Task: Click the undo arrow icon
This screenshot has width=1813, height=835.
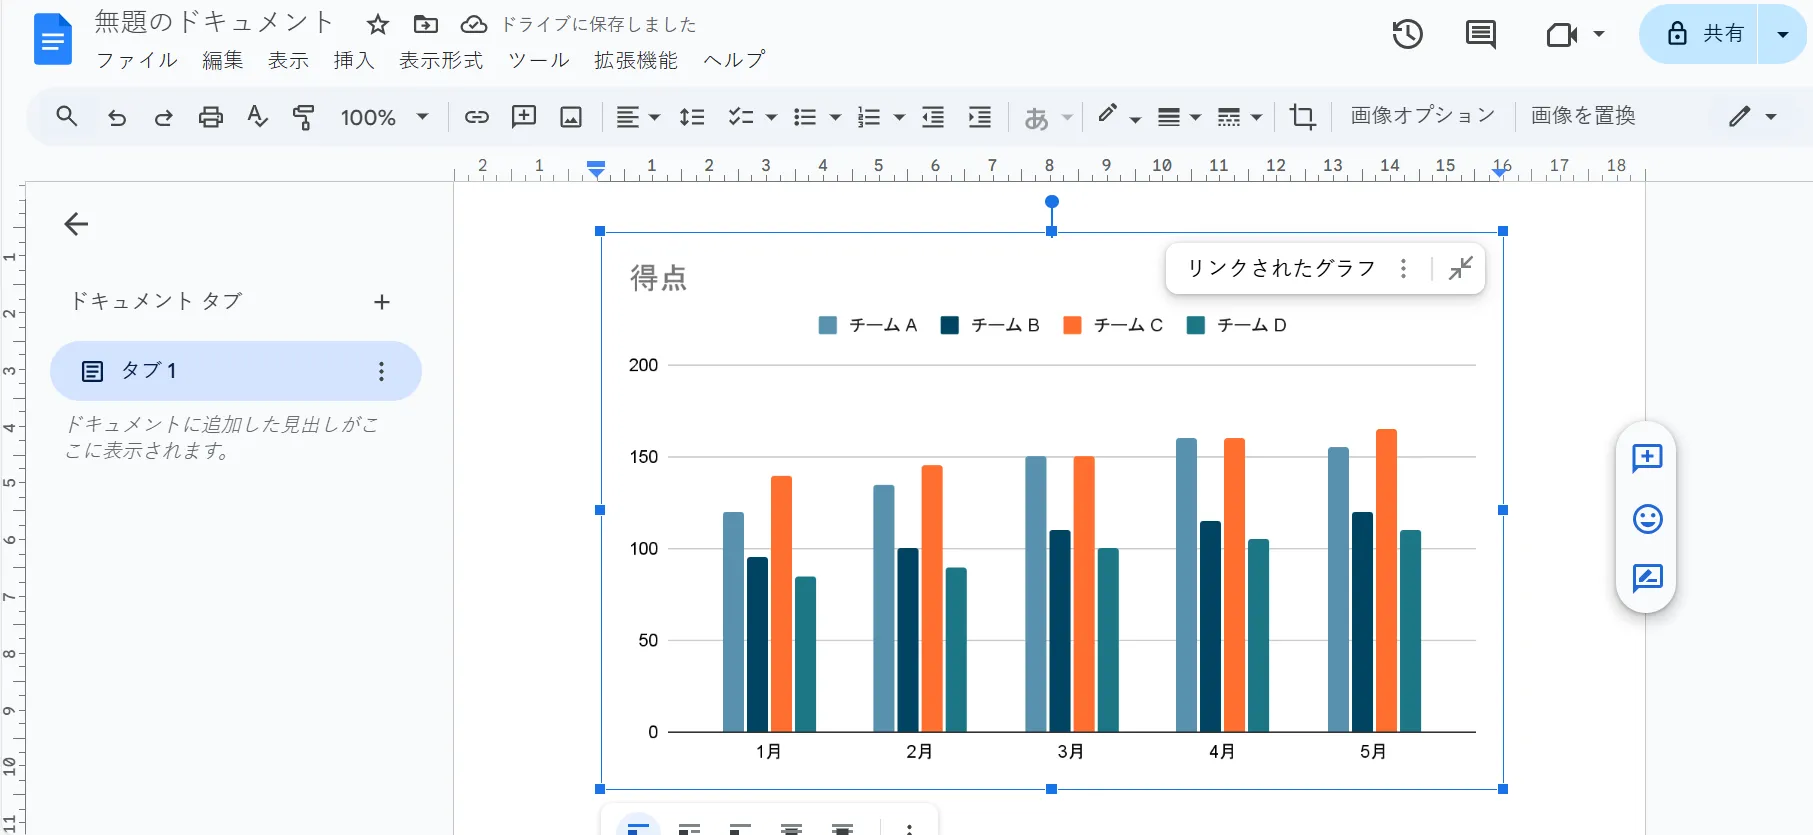Action: tap(117, 117)
